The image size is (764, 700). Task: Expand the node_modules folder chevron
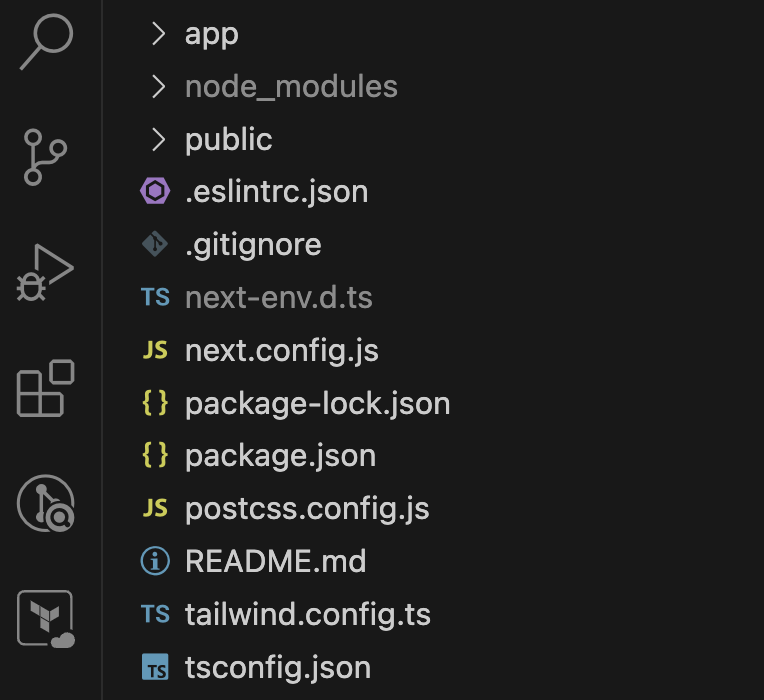(158, 86)
